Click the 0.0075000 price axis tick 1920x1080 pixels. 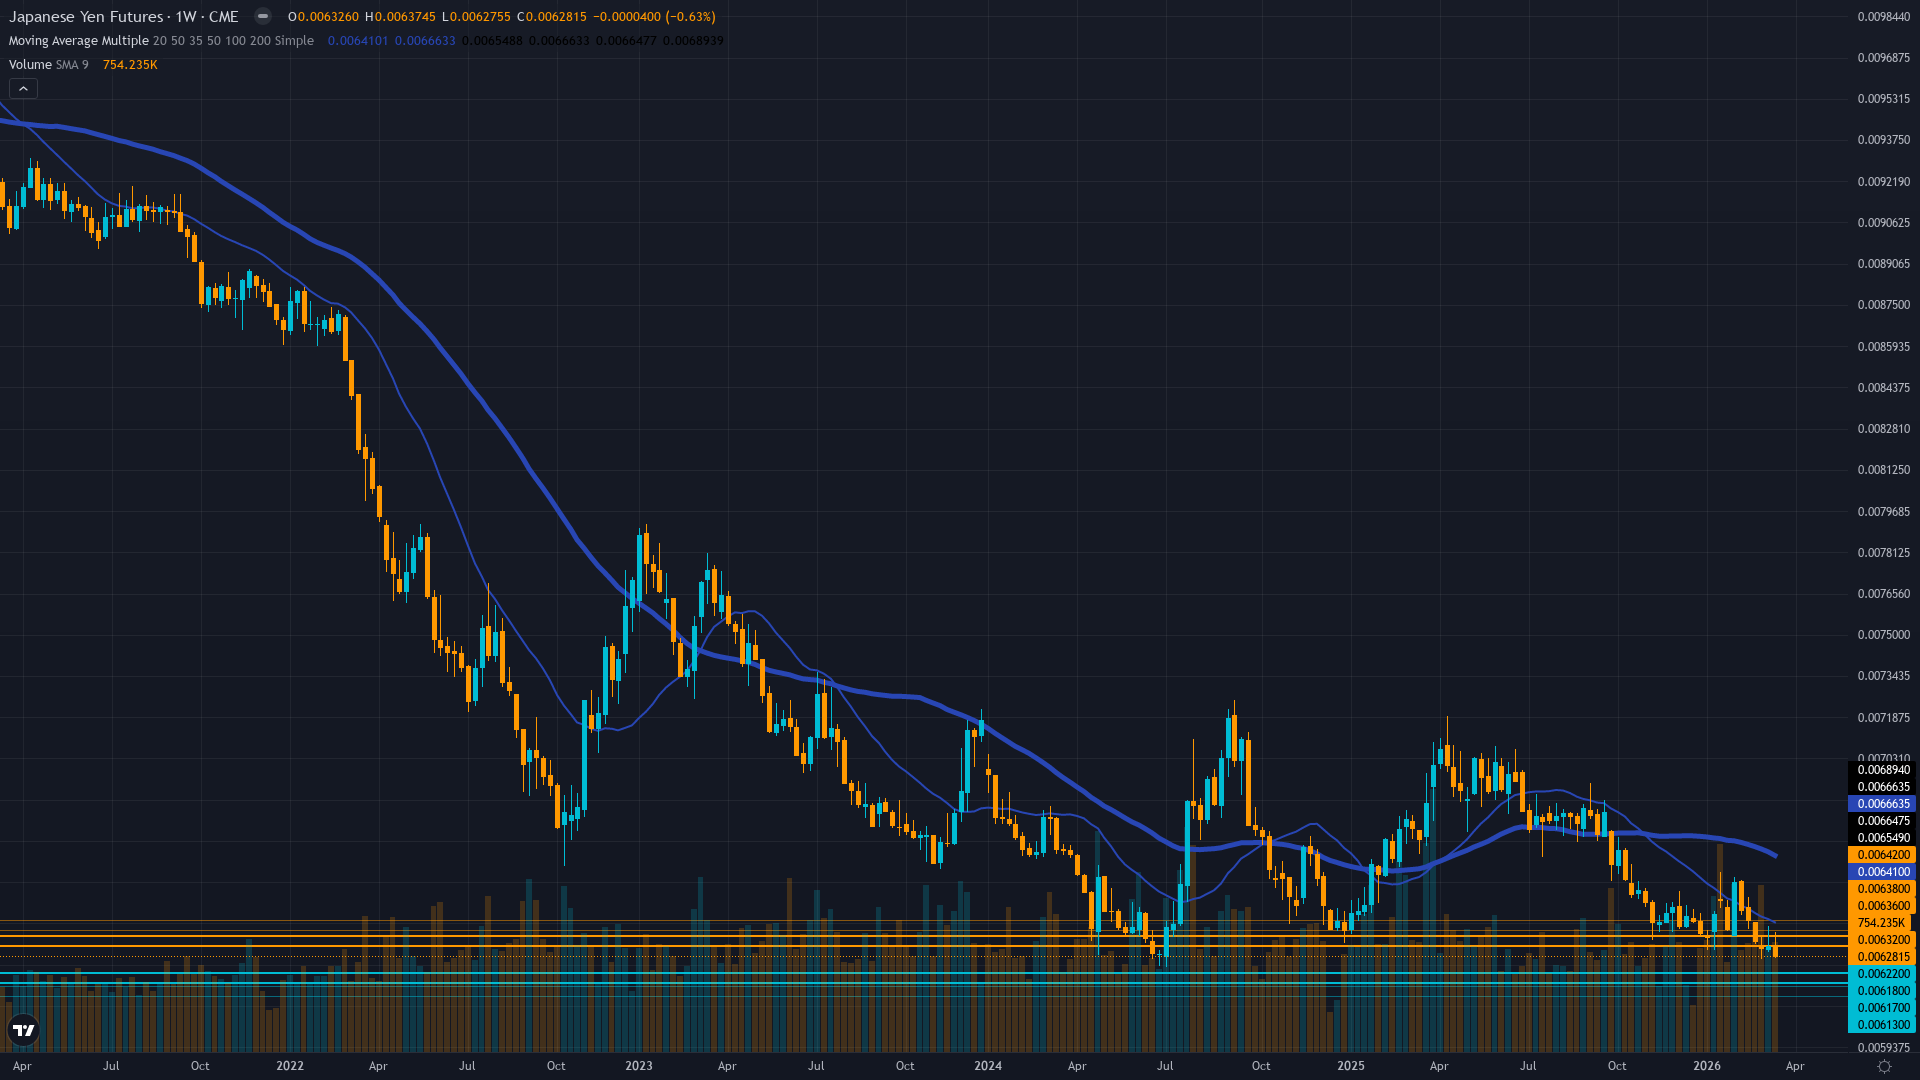click(1883, 635)
